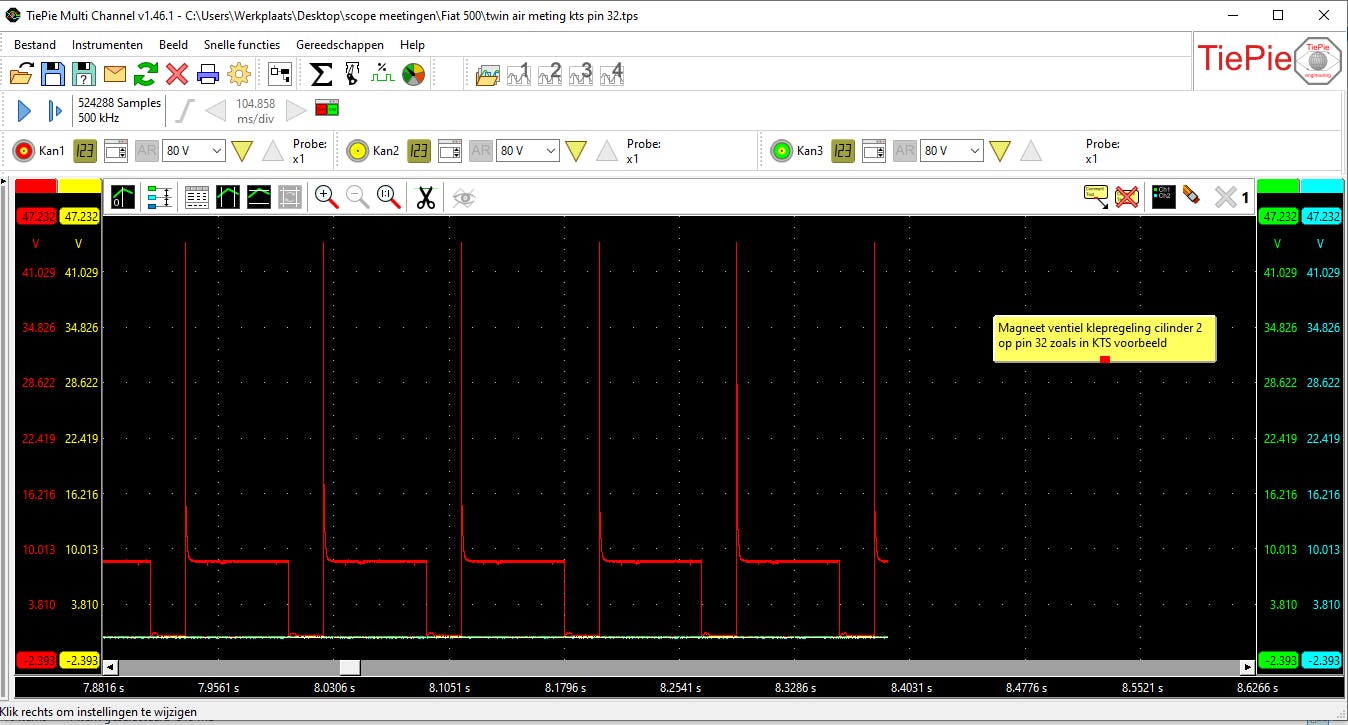1348x725 pixels.
Task: Click the green refresh arrows icon
Action: pyautogui.click(x=146, y=74)
